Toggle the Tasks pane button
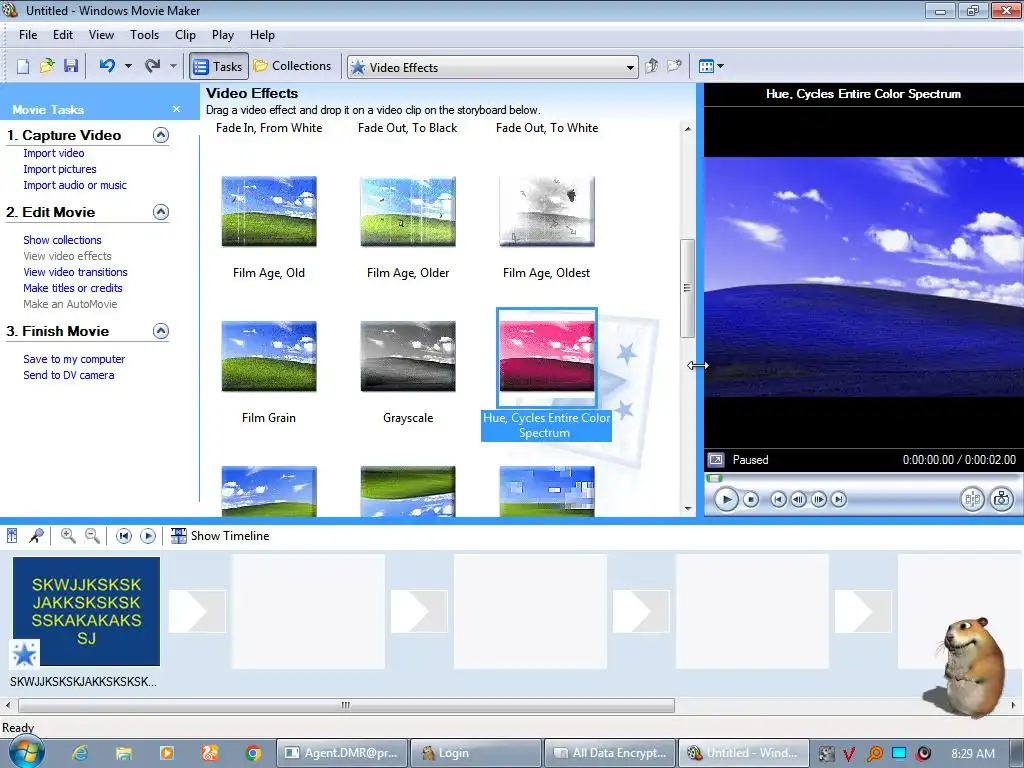This screenshot has width=1024, height=768. pos(219,66)
